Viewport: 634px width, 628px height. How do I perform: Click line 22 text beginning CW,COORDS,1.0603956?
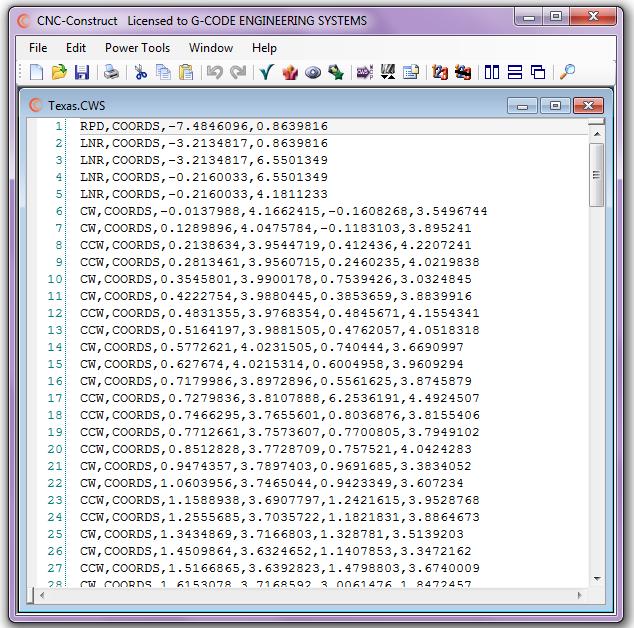tap(271, 483)
